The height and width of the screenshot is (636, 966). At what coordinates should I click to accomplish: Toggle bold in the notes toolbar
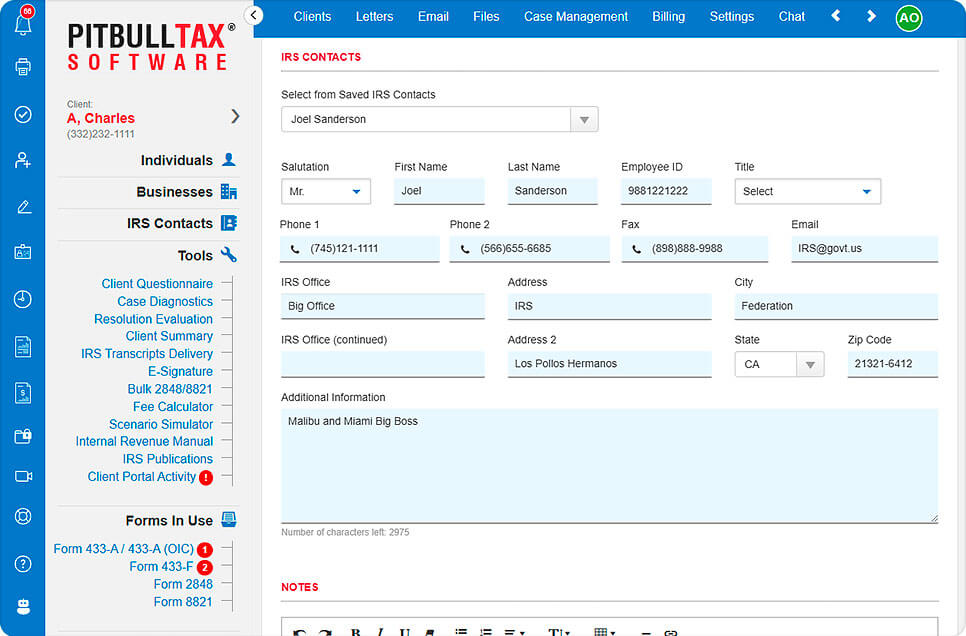point(355,632)
